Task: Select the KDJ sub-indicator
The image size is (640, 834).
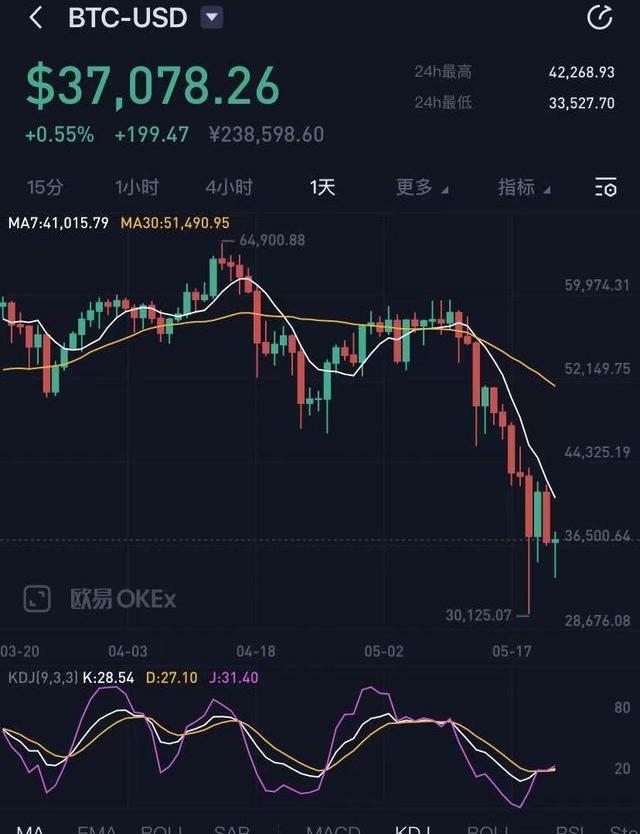Action: (413, 829)
